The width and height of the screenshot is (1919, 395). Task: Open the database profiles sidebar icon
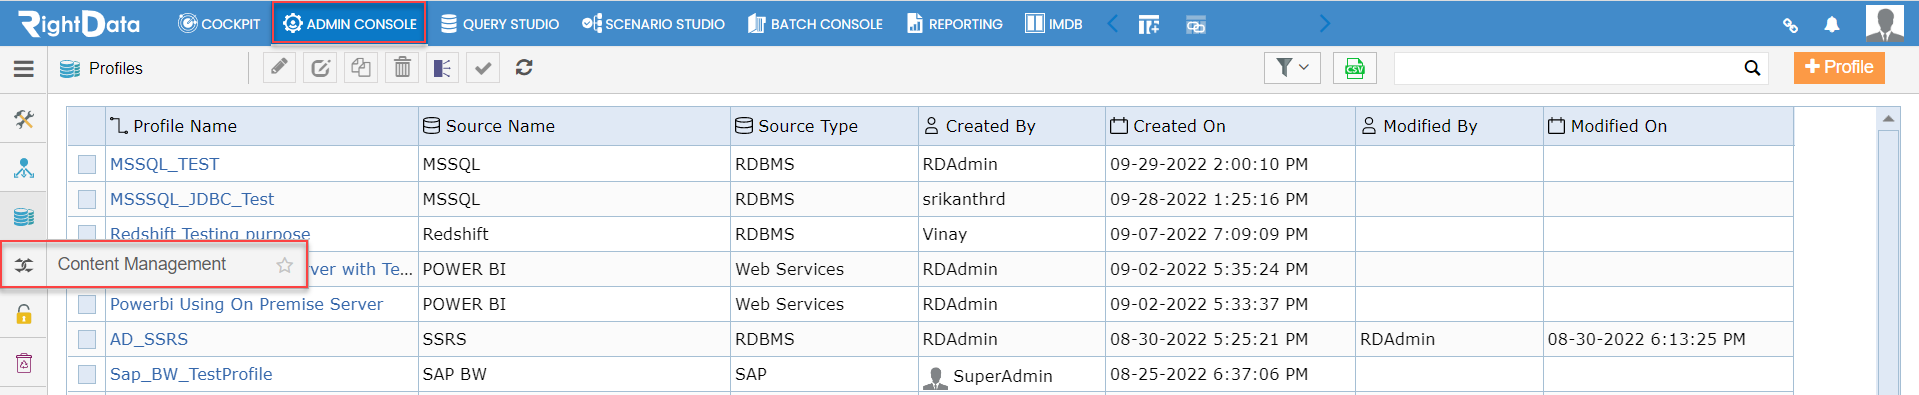(x=24, y=216)
